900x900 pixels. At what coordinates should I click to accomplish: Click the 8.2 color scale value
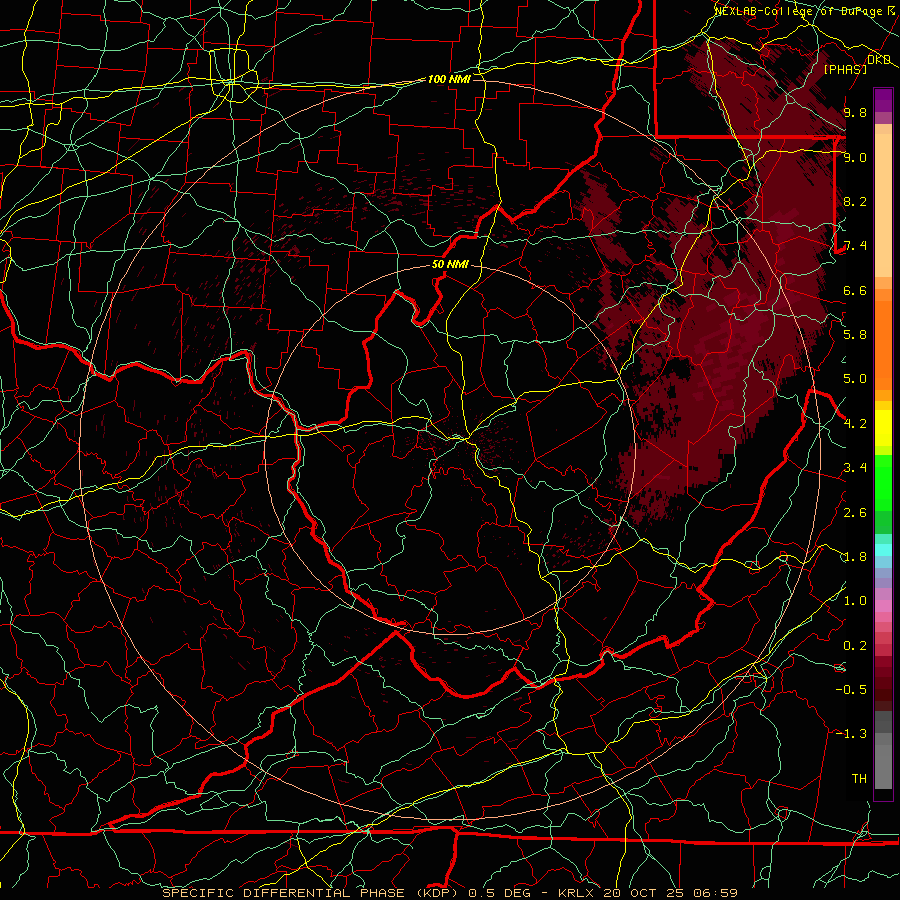click(x=855, y=201)
